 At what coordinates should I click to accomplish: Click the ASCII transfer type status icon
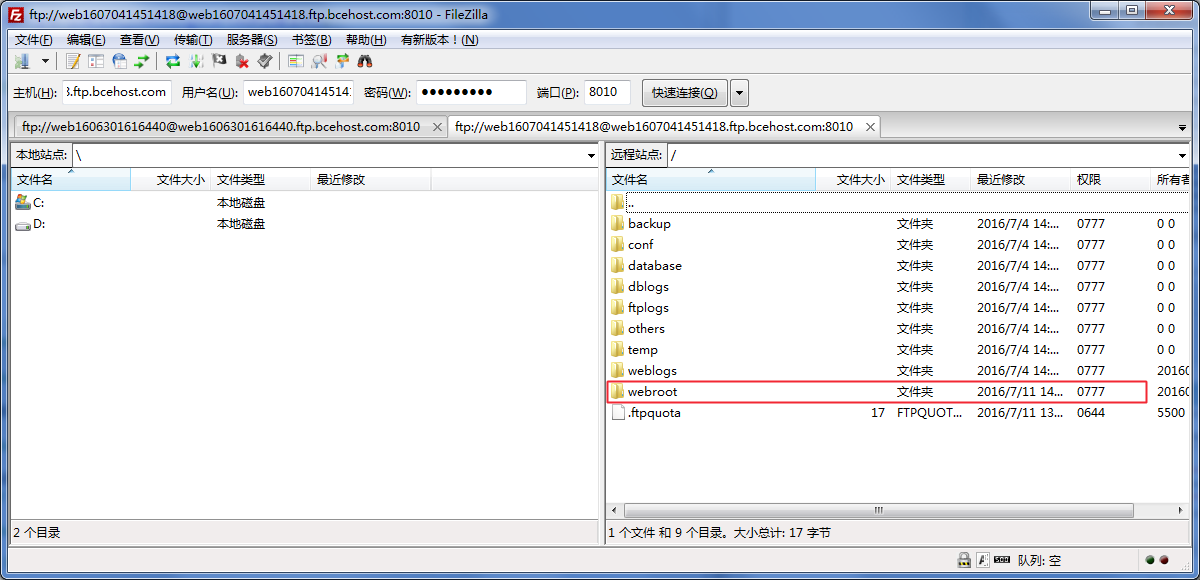[x=983, y=561]
